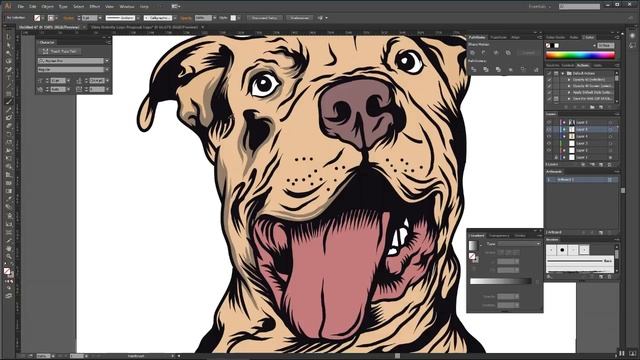640x360 pixels.
Task: Click the search field at top right
Action: tap(580, 7)
